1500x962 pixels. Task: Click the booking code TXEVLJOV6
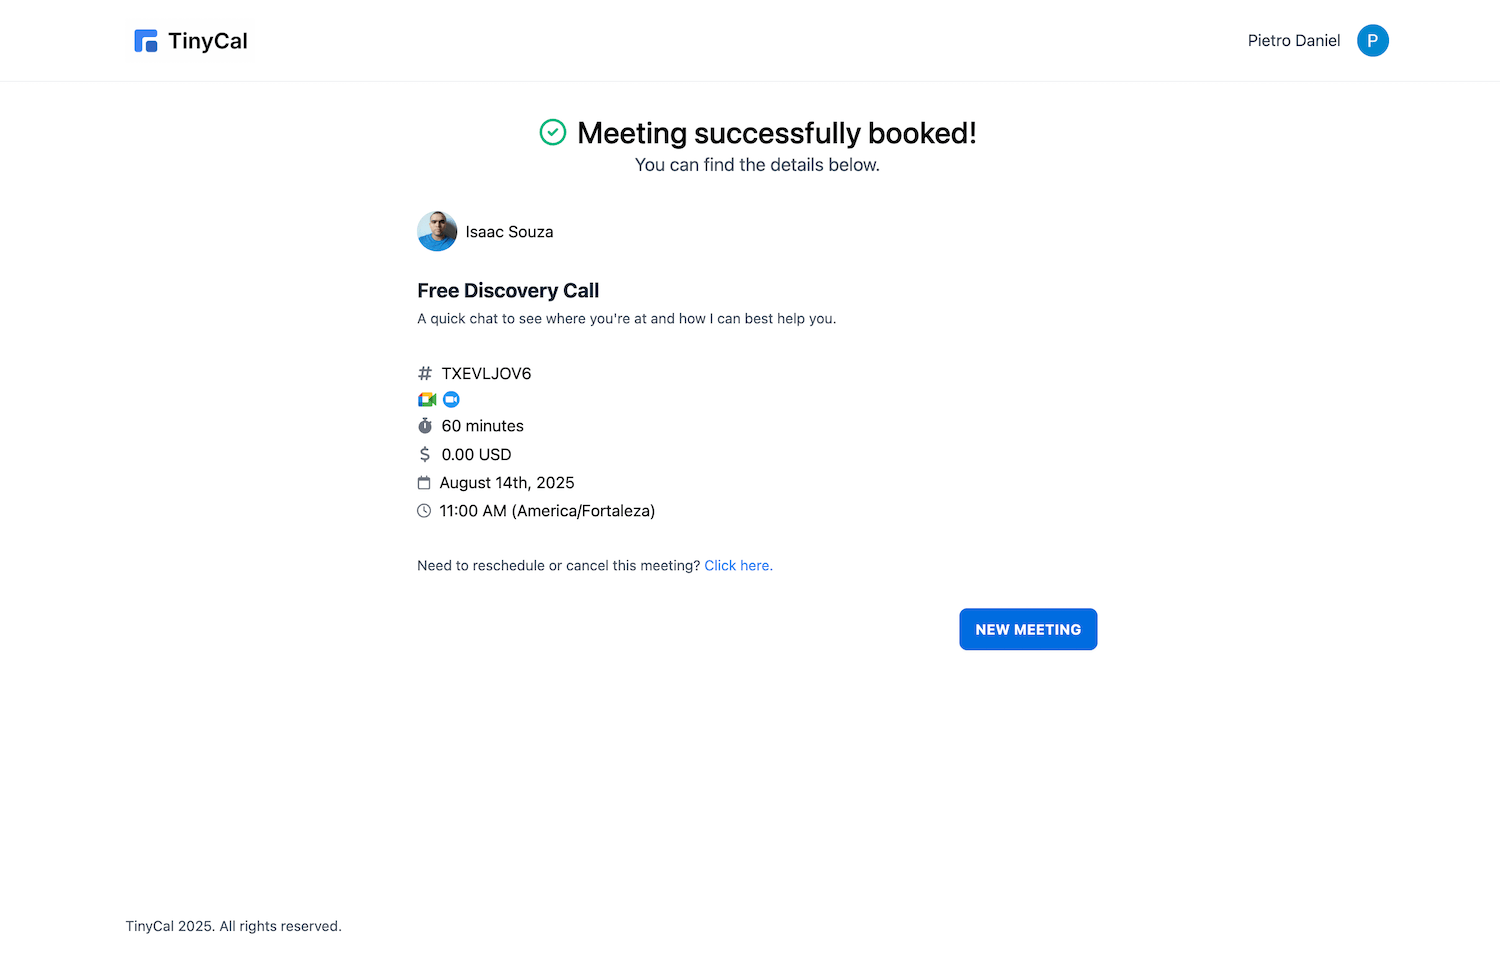coord(486,373)
